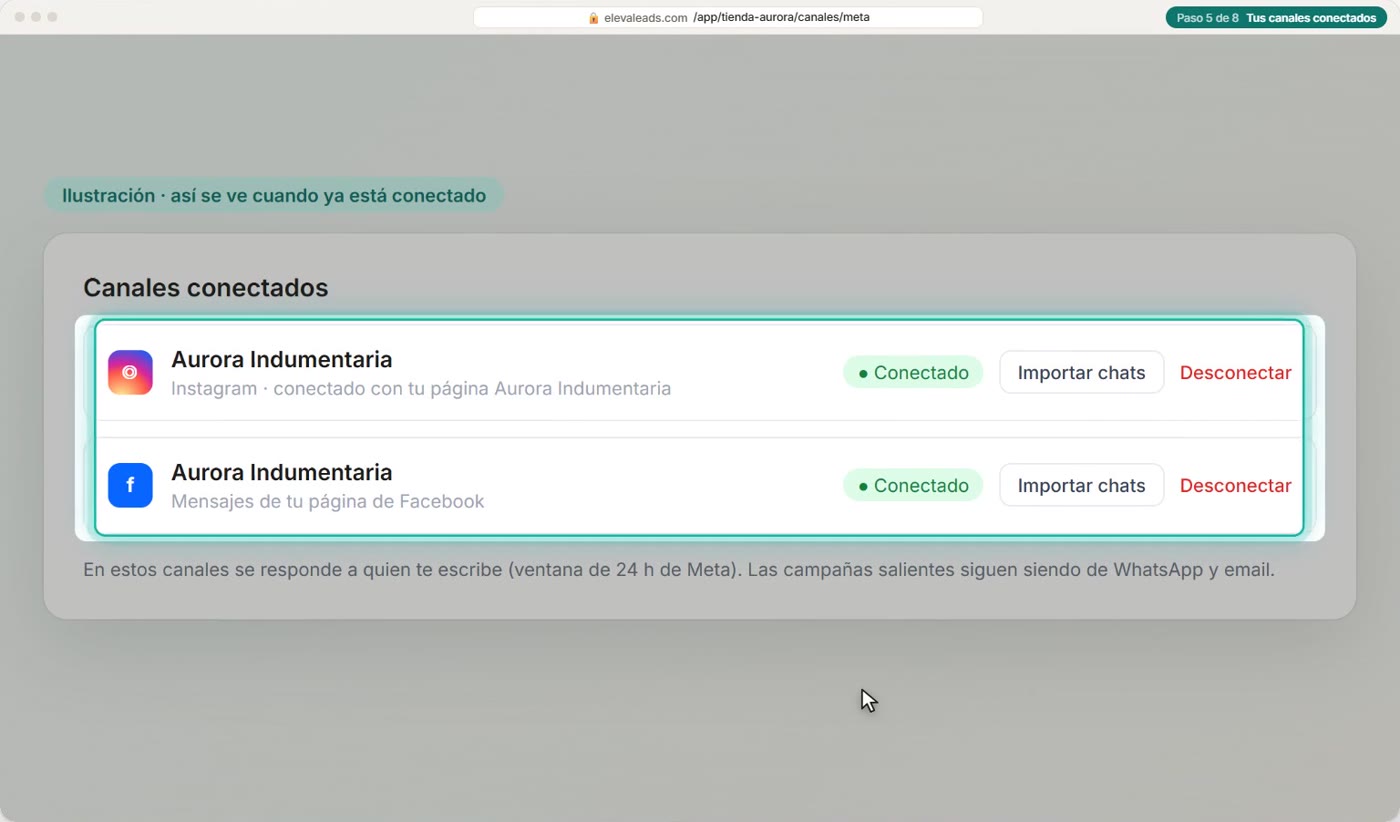1400x822 pixels.
Task: Click the elevaleads.com address bar
Action: coord(728,18)
